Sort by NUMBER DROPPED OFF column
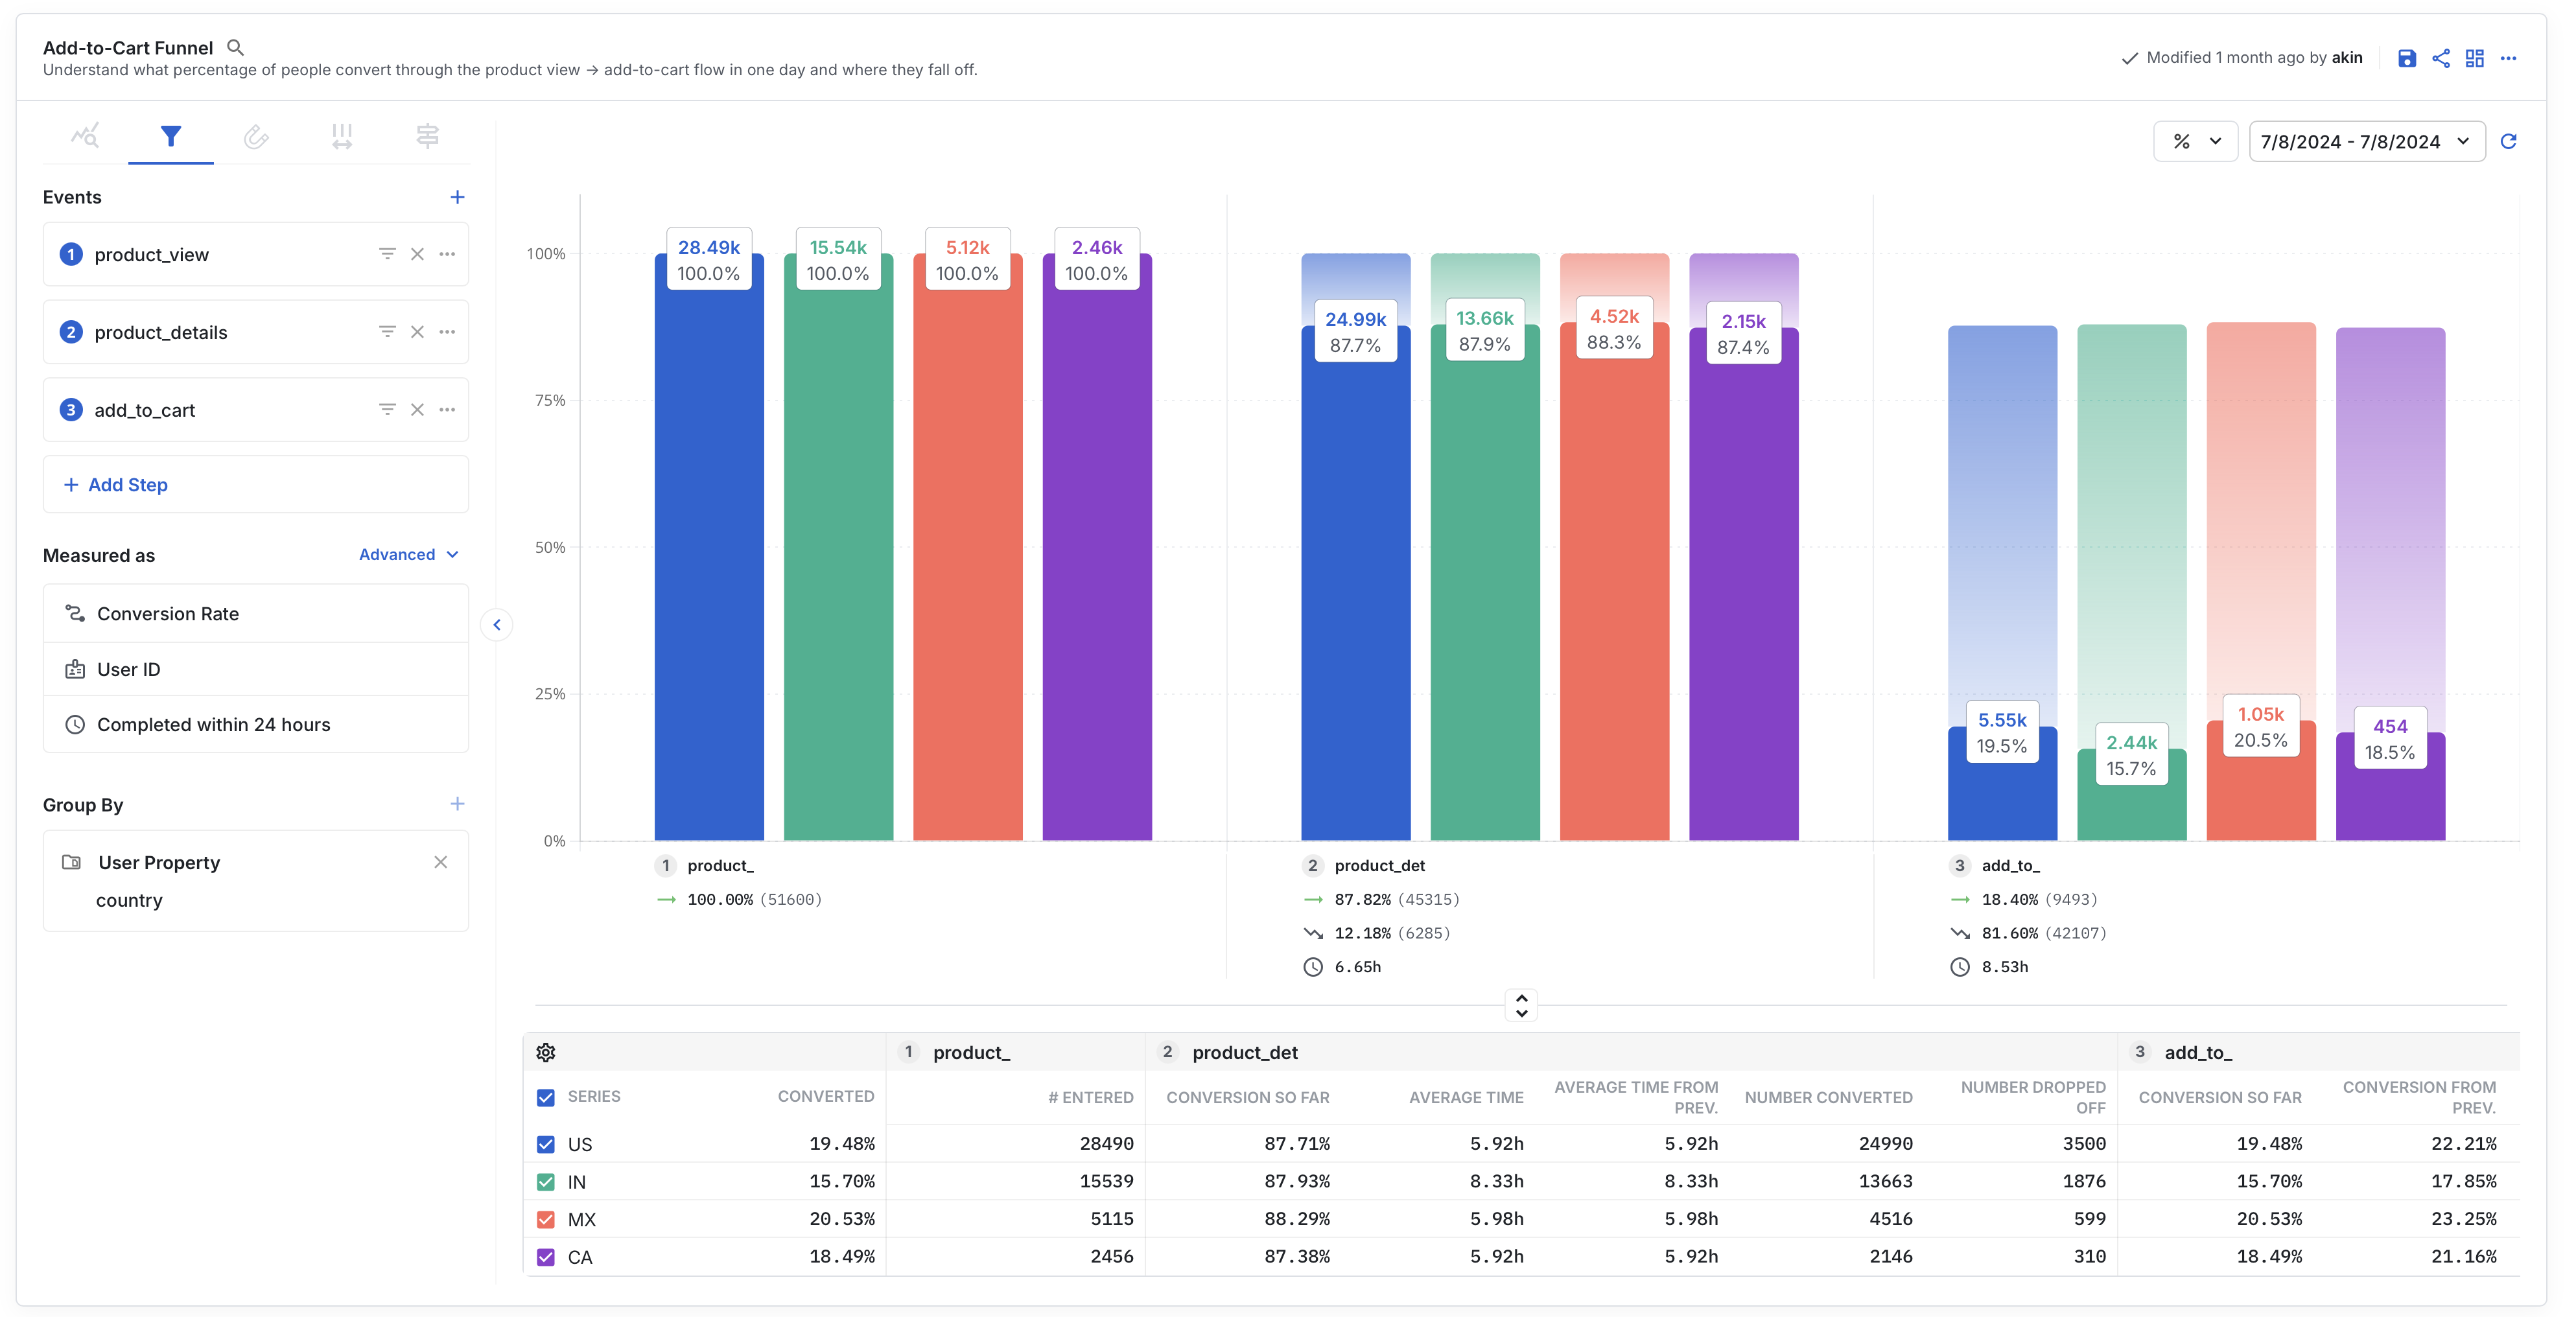The width and height of the screenshot is (2576, 1317). tap(2033, 1097)
